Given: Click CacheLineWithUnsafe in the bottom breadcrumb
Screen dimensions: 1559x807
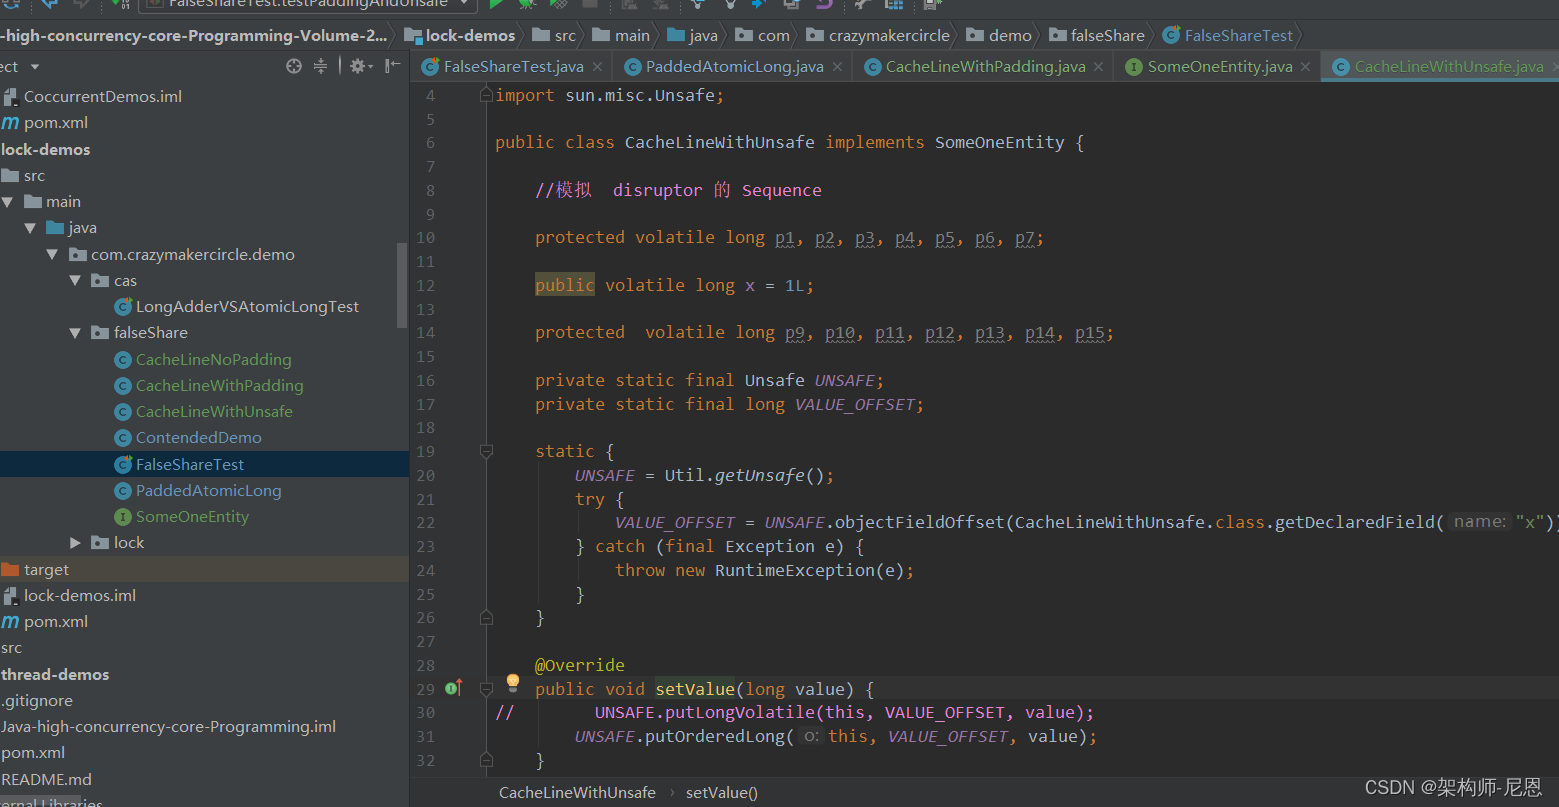Looking at the screenshot, I should click(577, 792).
